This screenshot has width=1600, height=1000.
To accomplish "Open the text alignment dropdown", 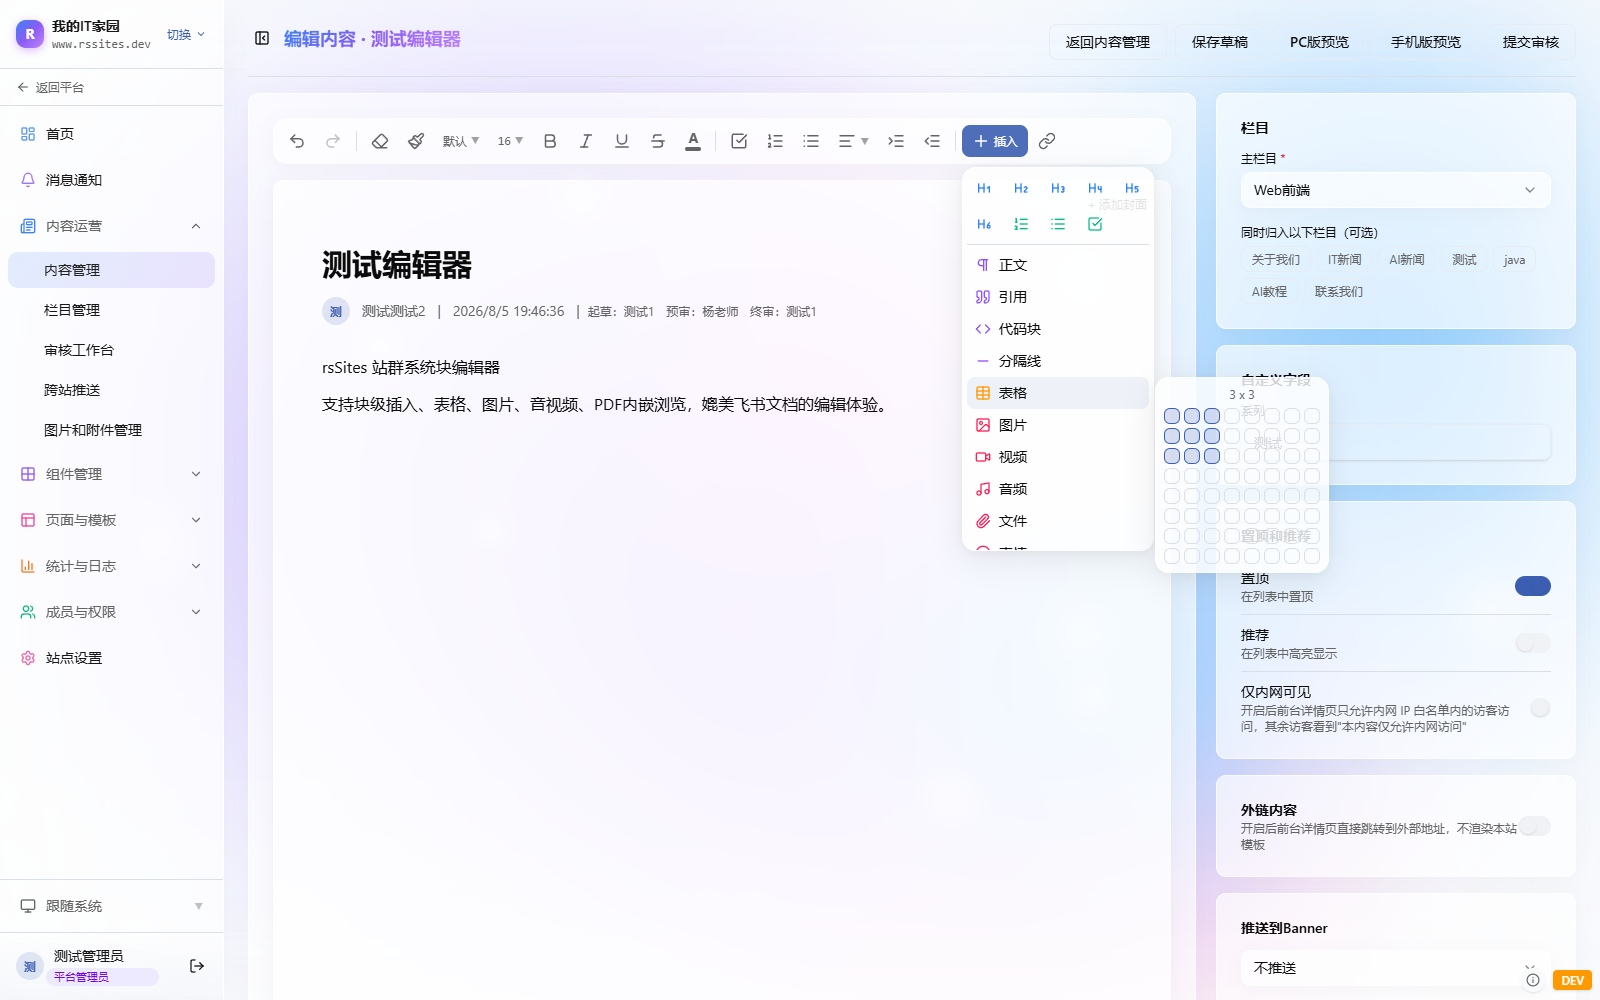I will 853,141.
